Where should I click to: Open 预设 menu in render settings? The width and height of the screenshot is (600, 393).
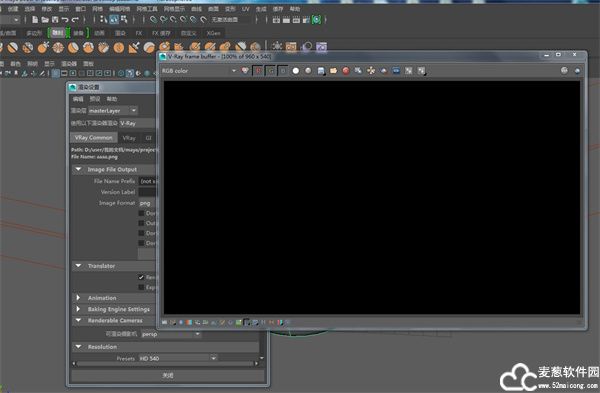[95, 99]
